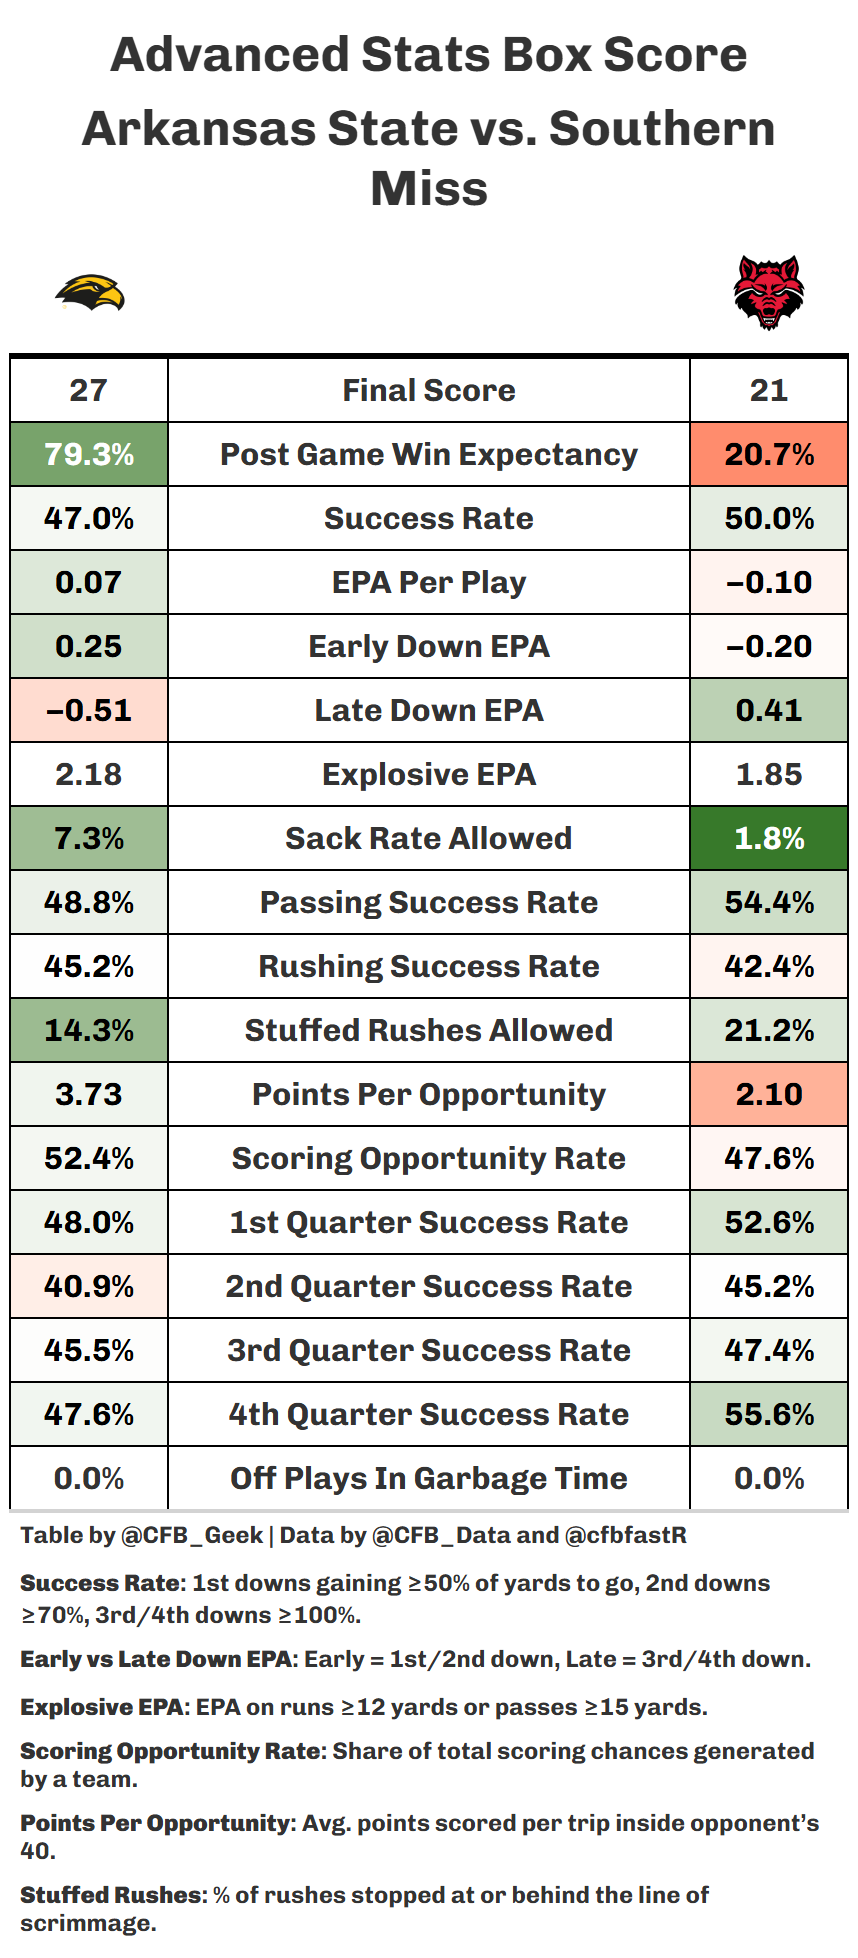Screen dimensions: 858x1958
Task: Select the Off Plays In Garbage Time label
Action: [x=428, y=1478]
